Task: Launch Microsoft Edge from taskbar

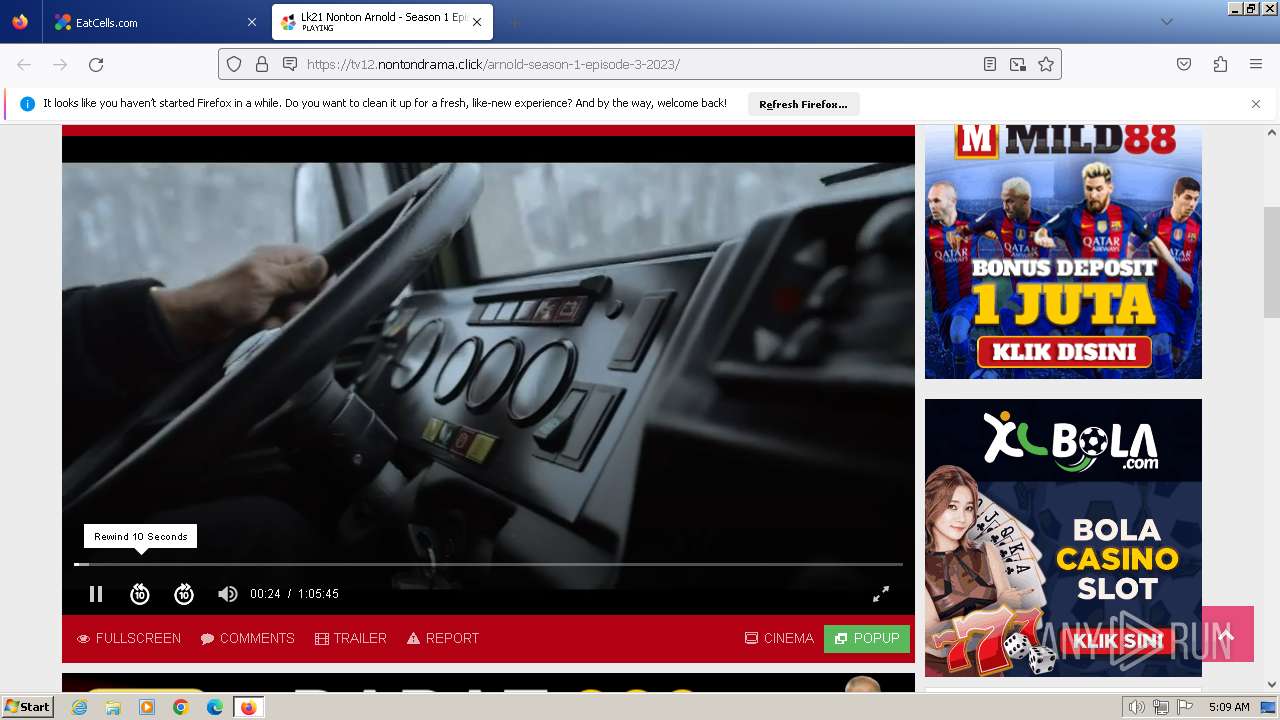Action: pos(215,707)
